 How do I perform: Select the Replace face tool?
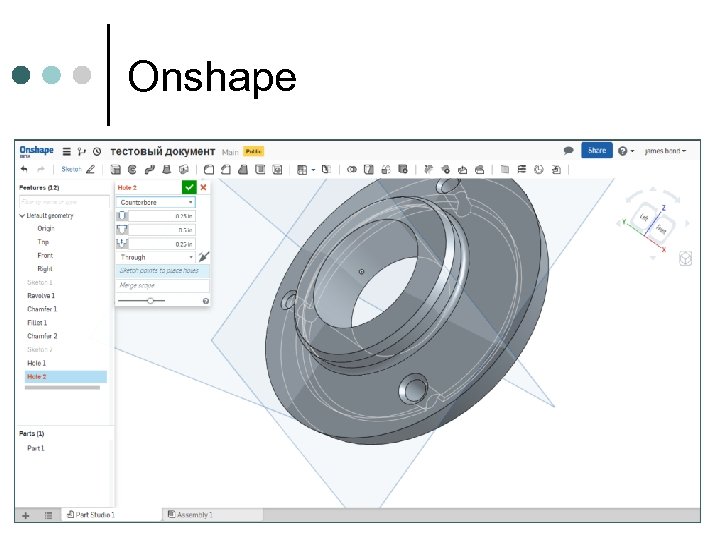tap(479, 170)
